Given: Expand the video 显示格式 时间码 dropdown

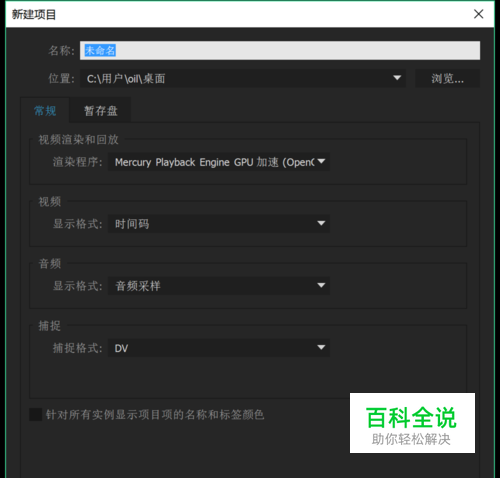Looking at the screenshot, I should (x=219, y=224).
